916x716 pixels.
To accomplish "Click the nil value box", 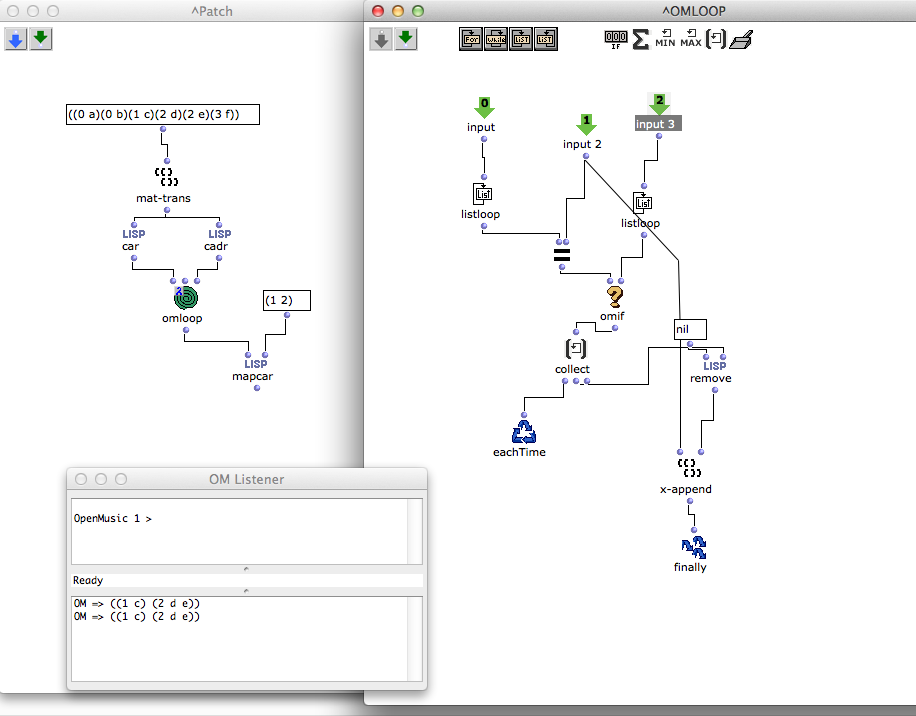I will pos(690,329).
